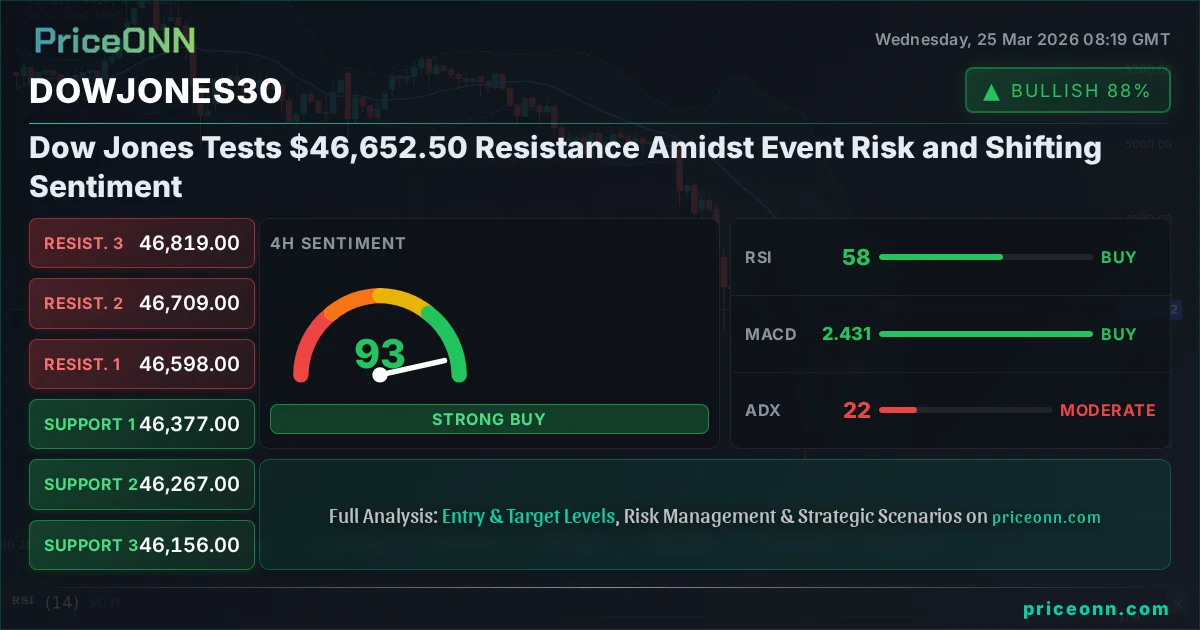Click the date display in the header
Viewport: 1200px width, 630px height.
pyautogui.click(x=1022, y=39)
